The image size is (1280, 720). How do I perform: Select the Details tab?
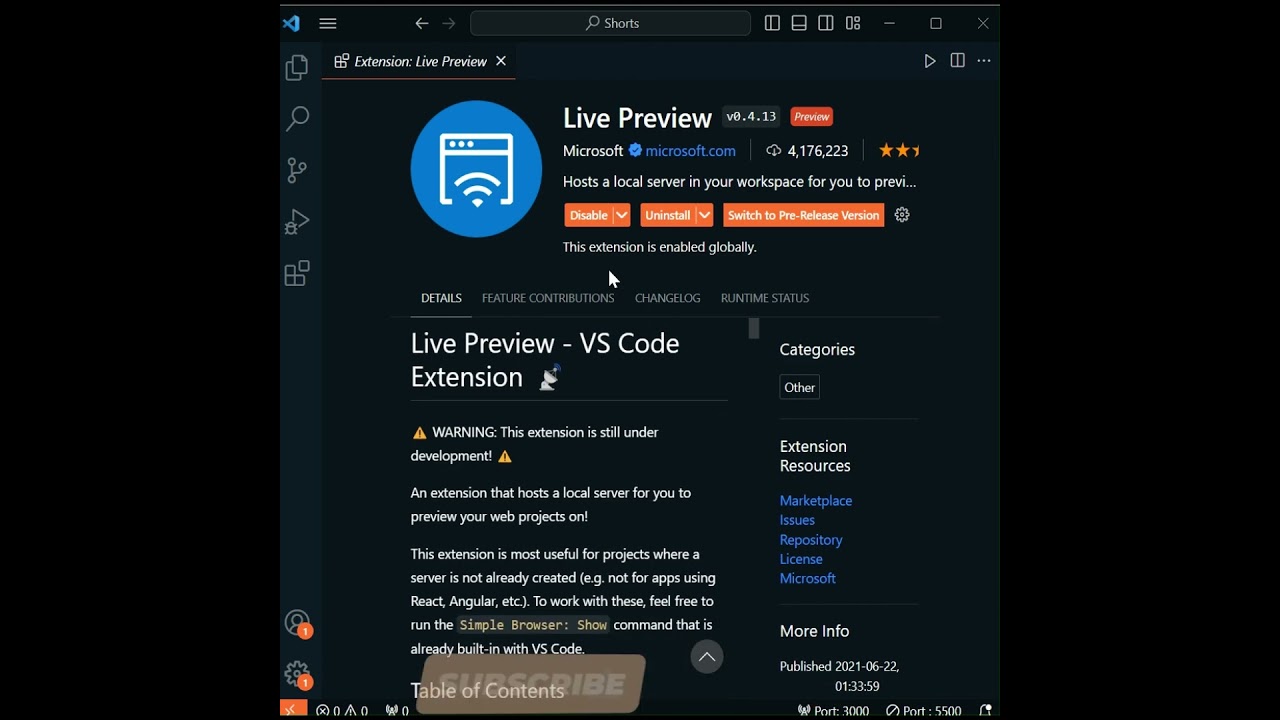point(441,298)
